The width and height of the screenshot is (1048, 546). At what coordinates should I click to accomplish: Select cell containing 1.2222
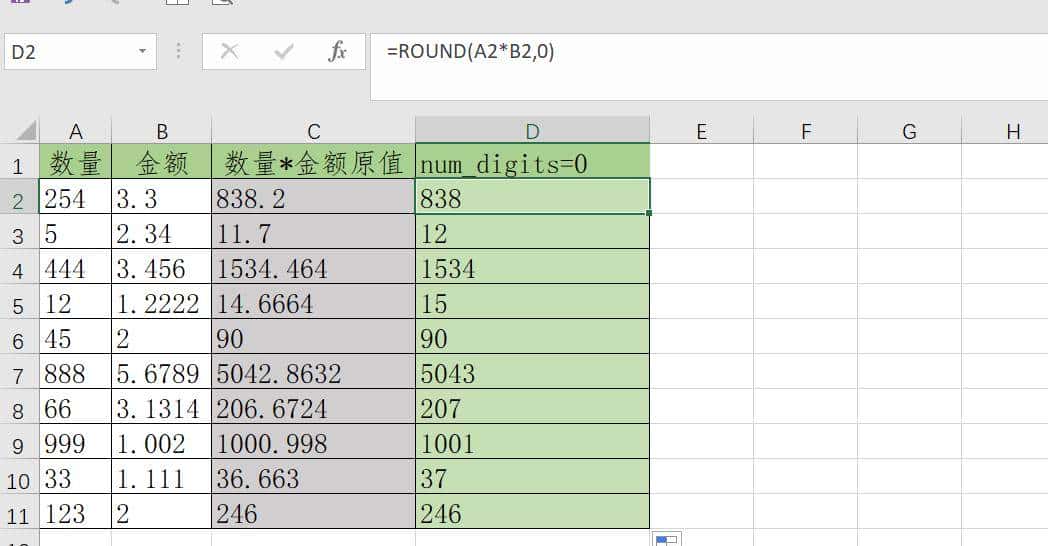click(162, 301)
